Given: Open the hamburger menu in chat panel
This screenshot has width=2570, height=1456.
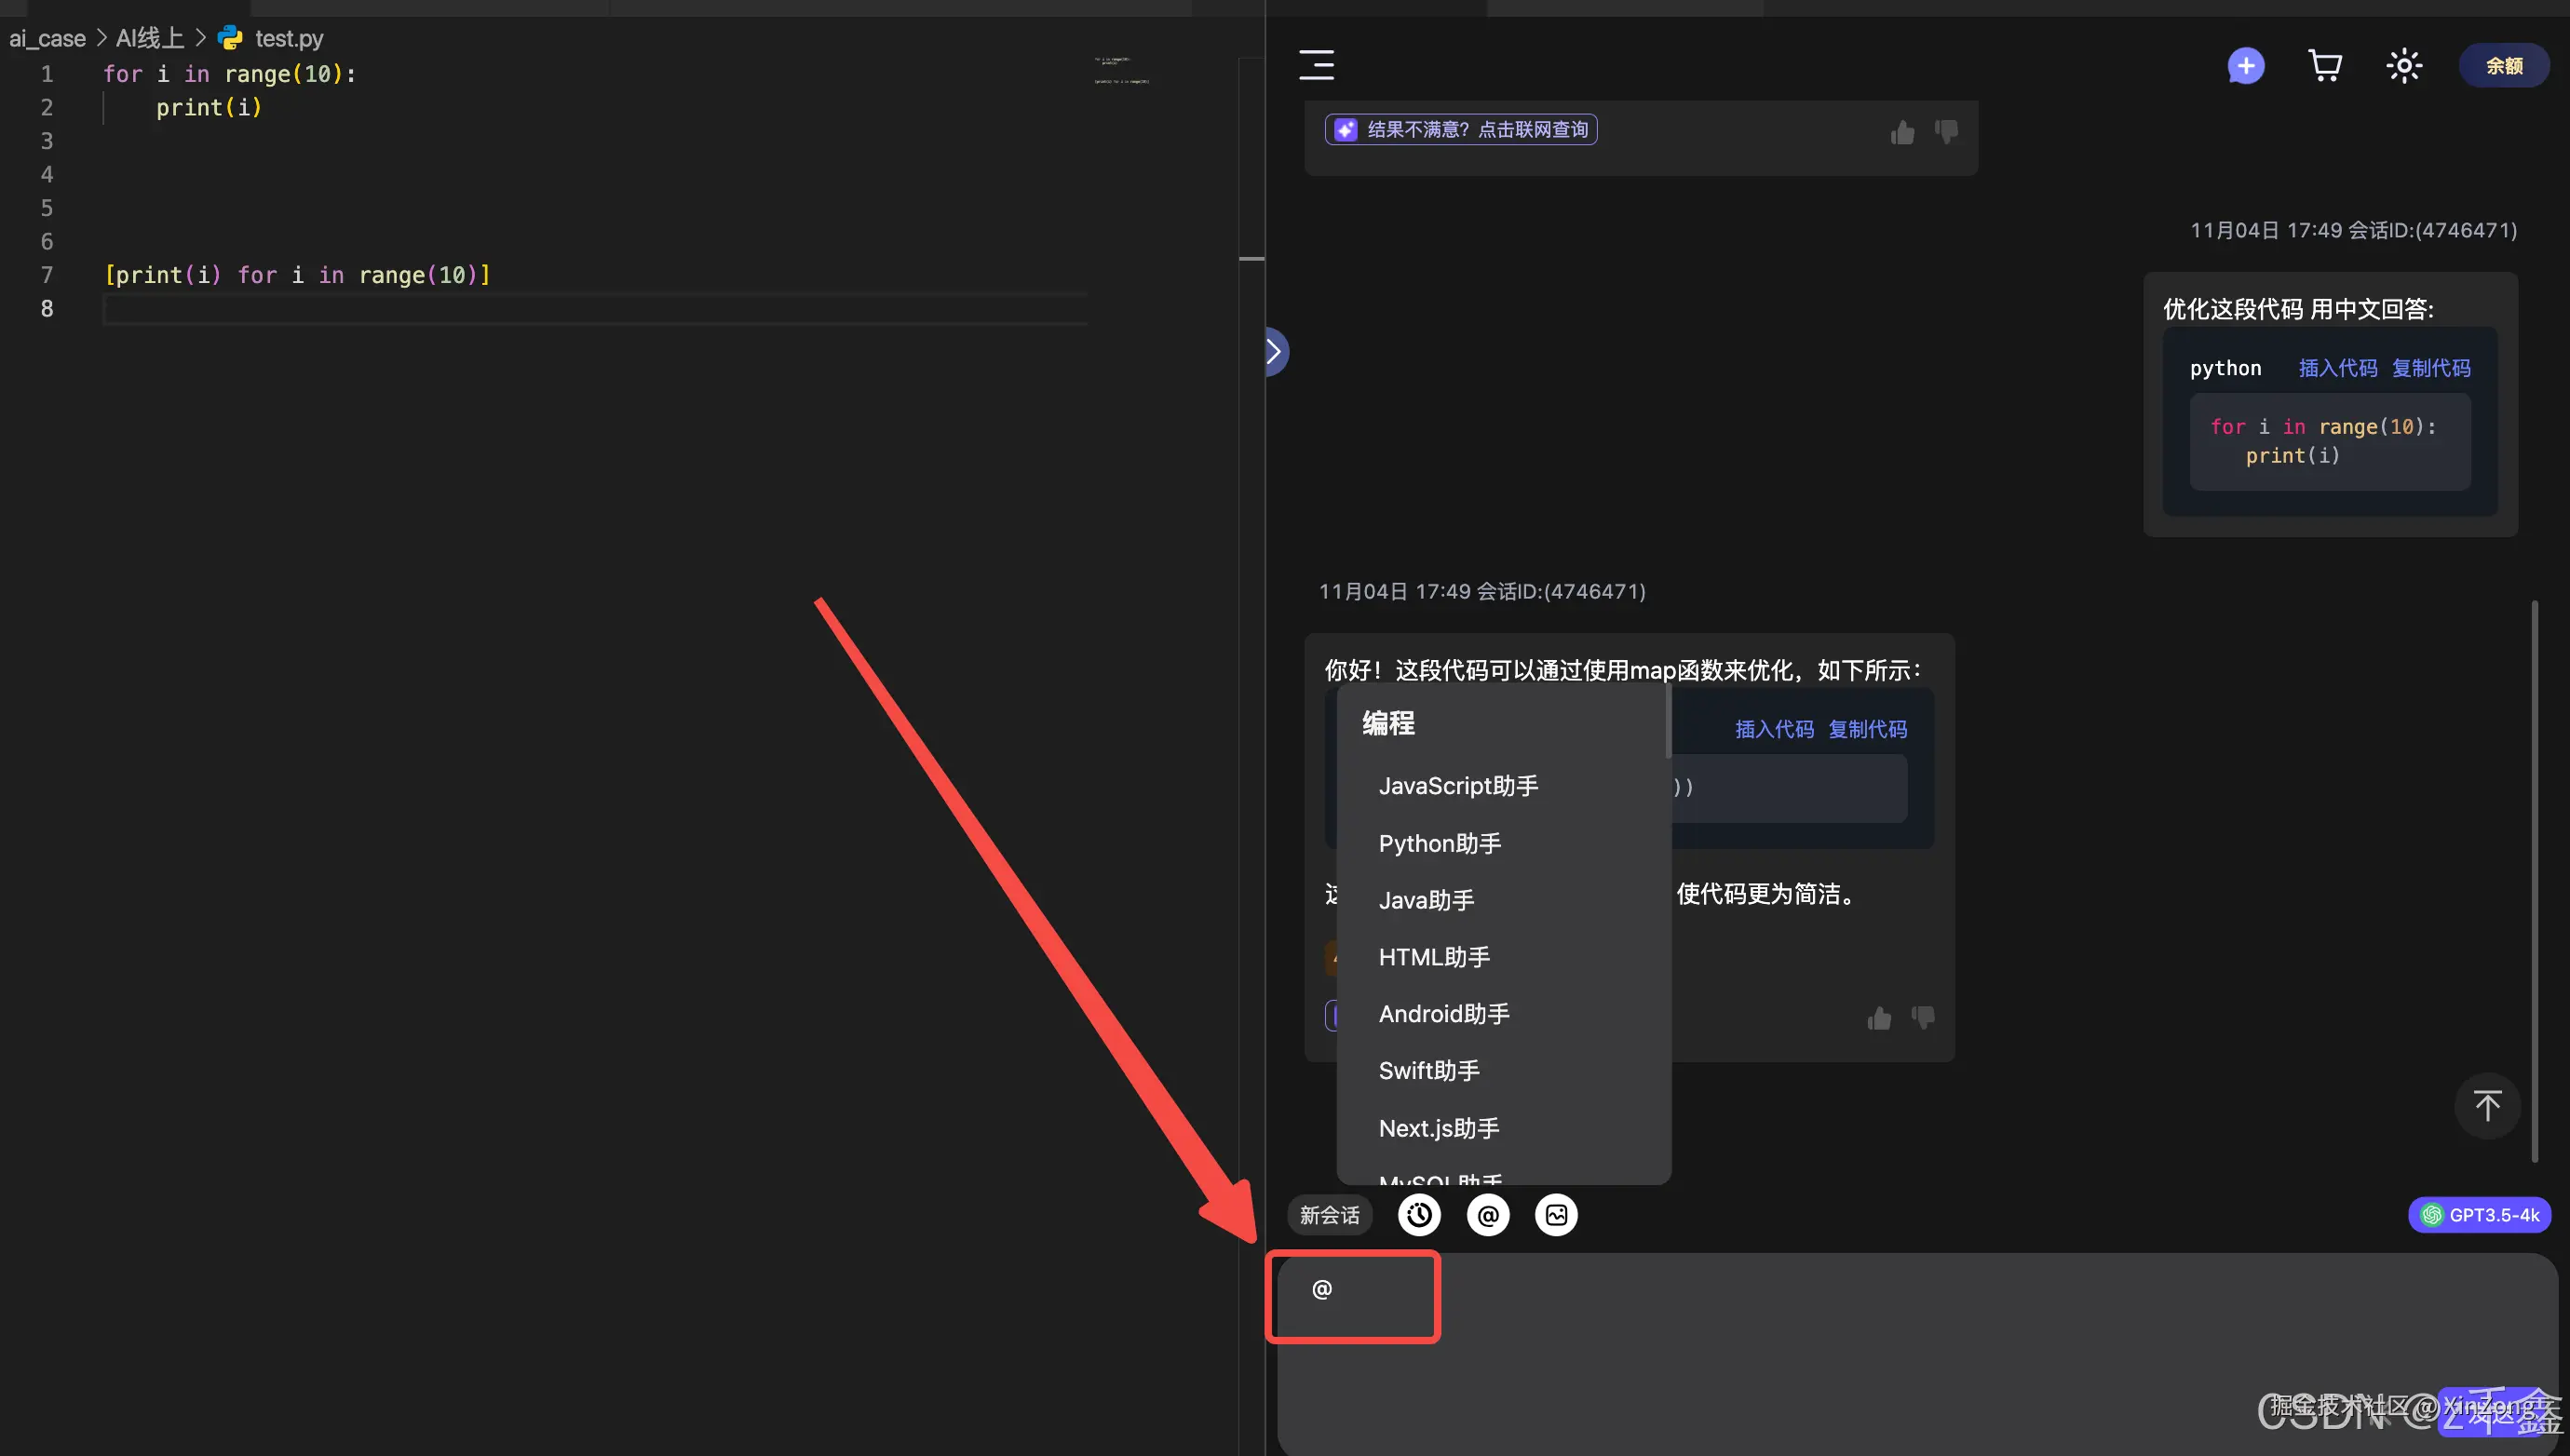Looking at the screenshot, I should point(1316,65).
